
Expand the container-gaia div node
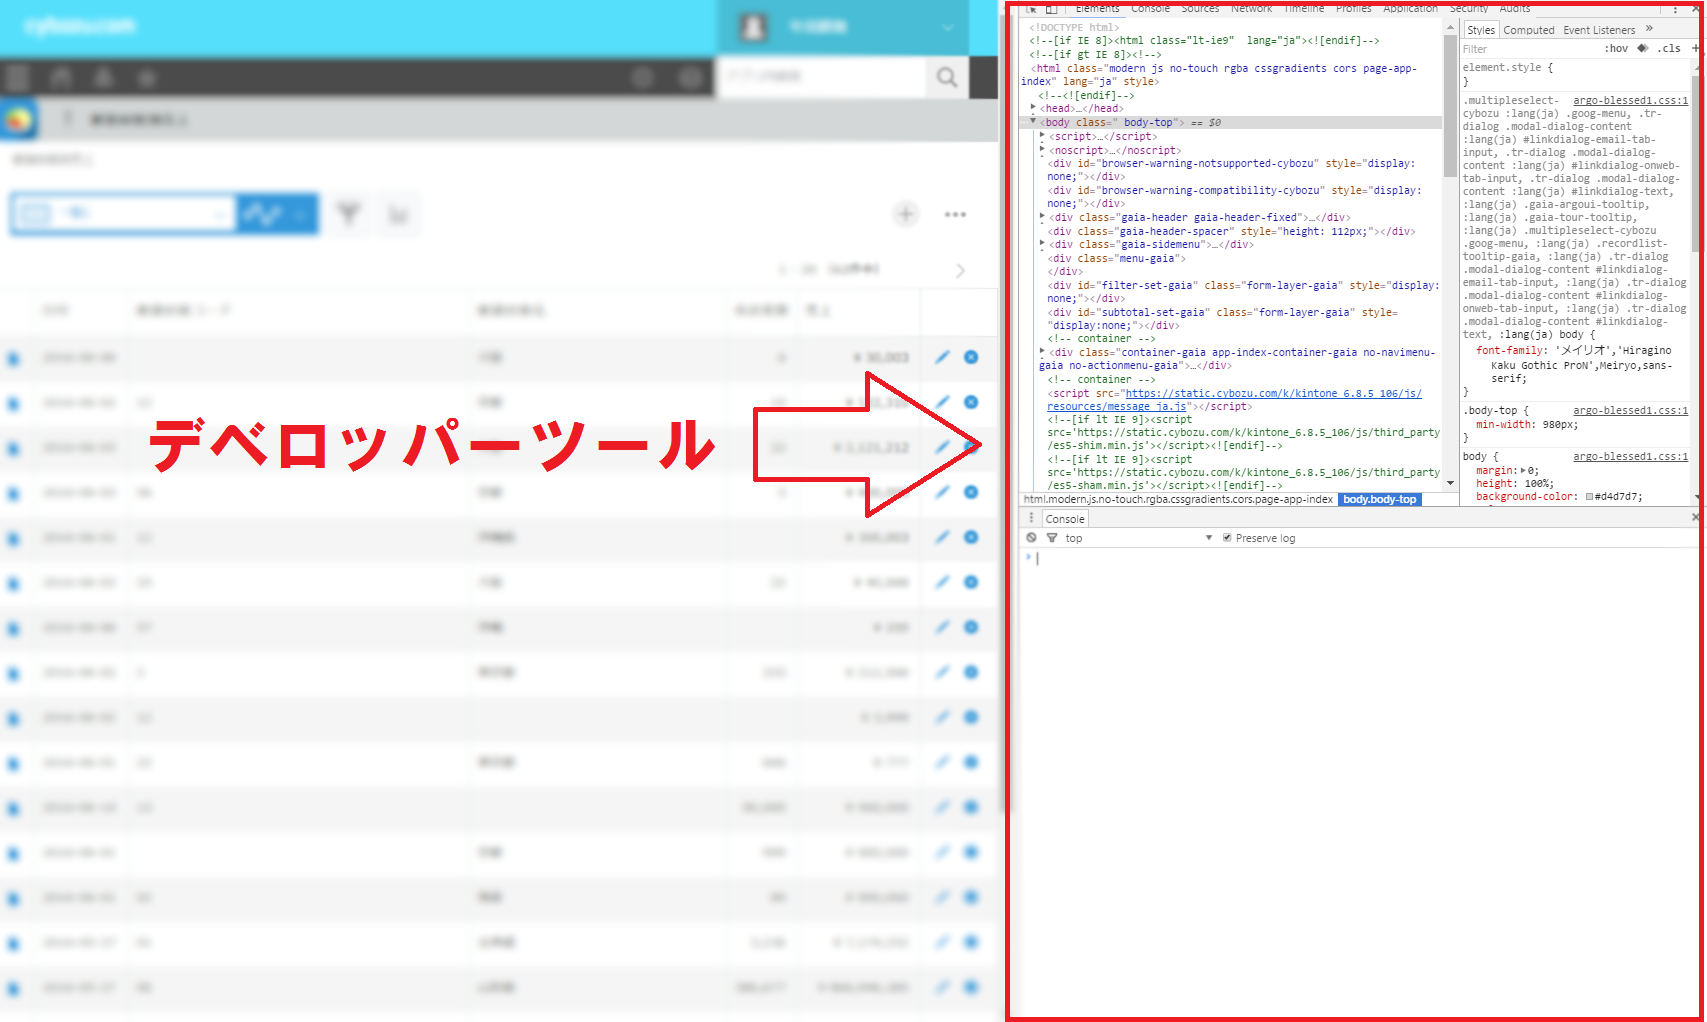[x=1042, y=352]
